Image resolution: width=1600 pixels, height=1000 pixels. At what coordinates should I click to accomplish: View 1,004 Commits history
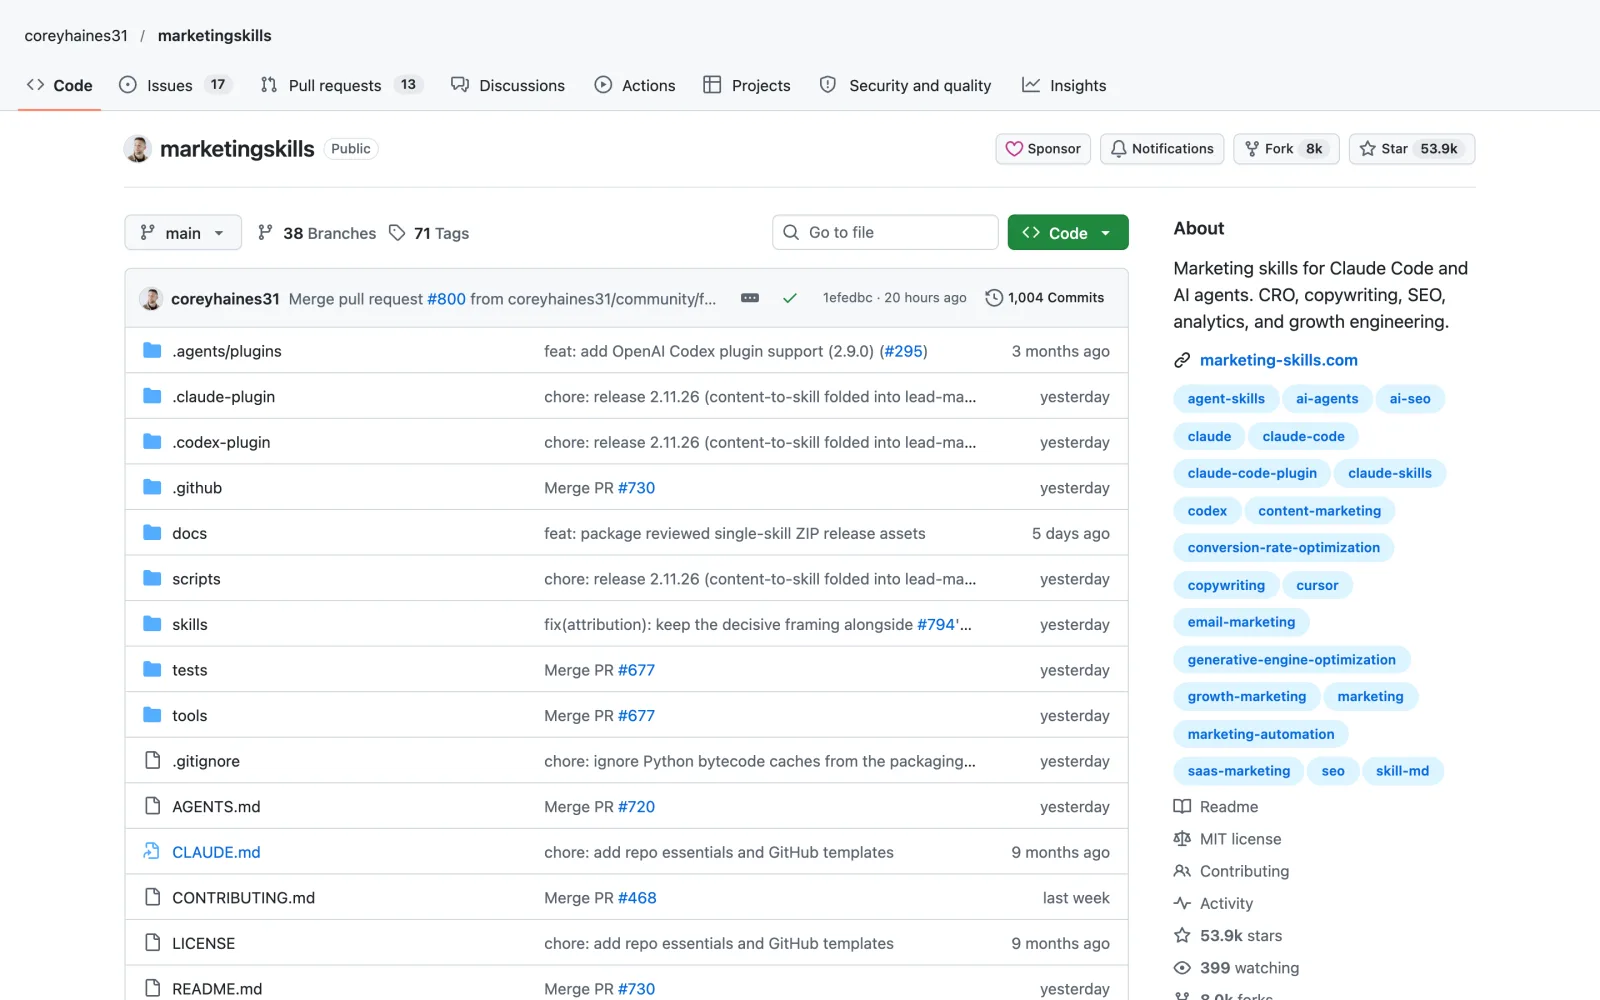[1045, 298]
